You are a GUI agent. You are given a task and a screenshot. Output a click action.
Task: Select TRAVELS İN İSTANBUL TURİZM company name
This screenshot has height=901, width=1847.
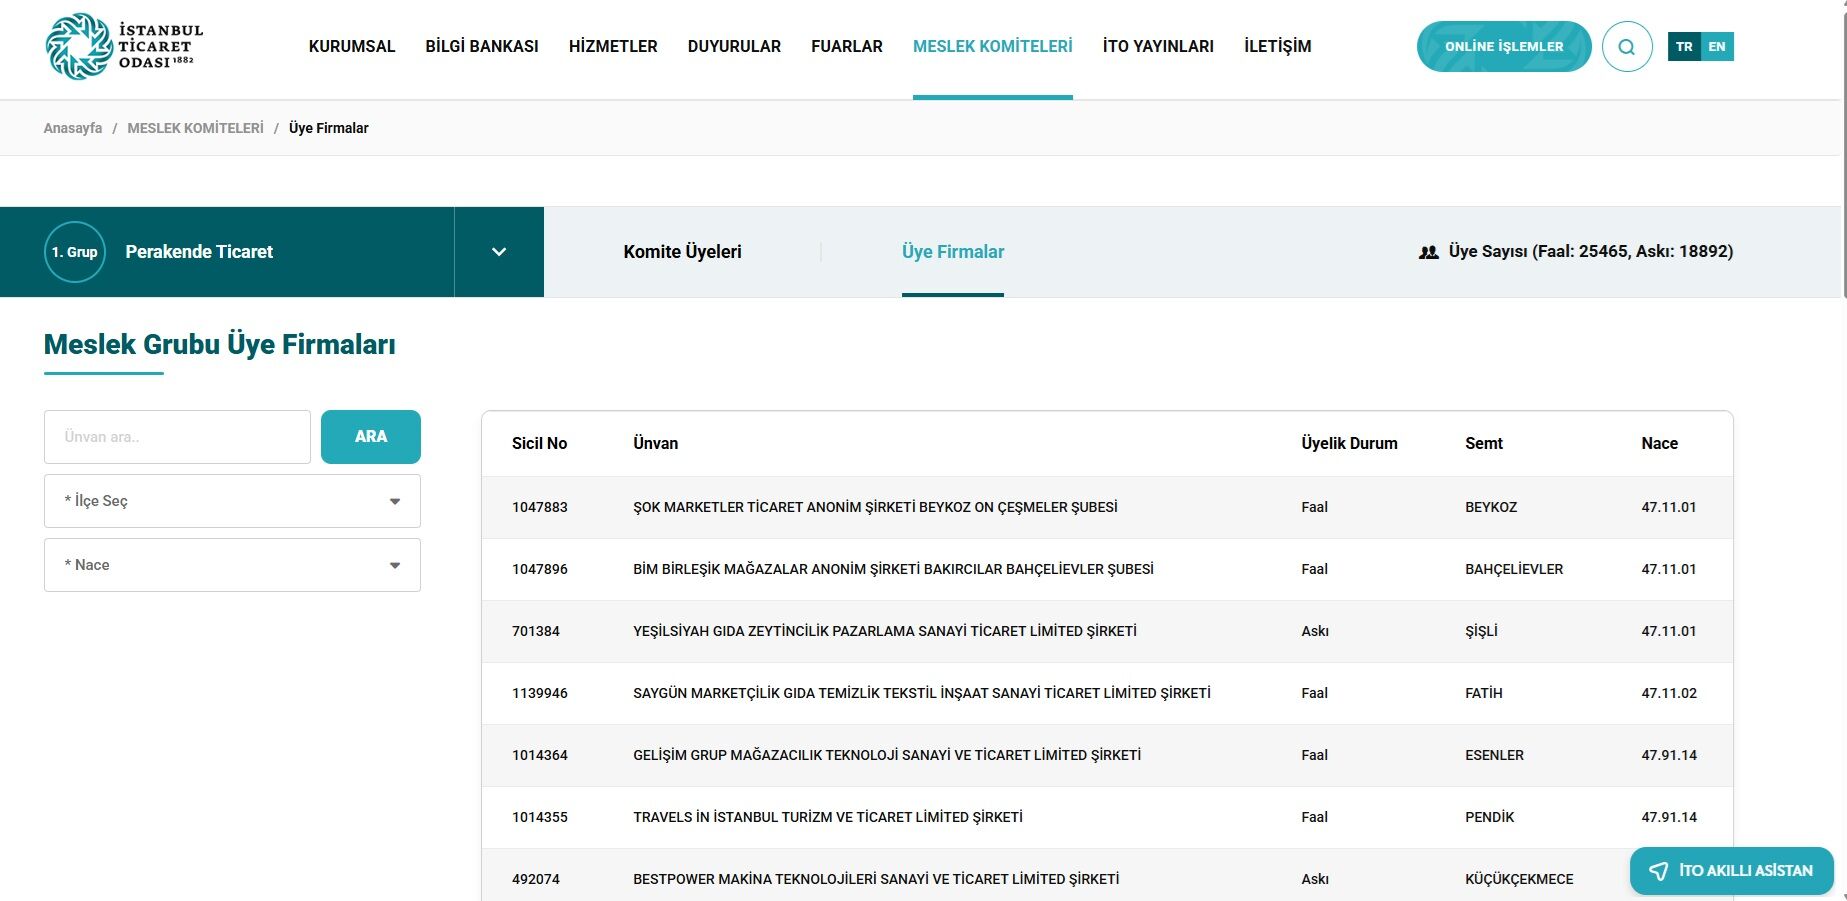828,817
